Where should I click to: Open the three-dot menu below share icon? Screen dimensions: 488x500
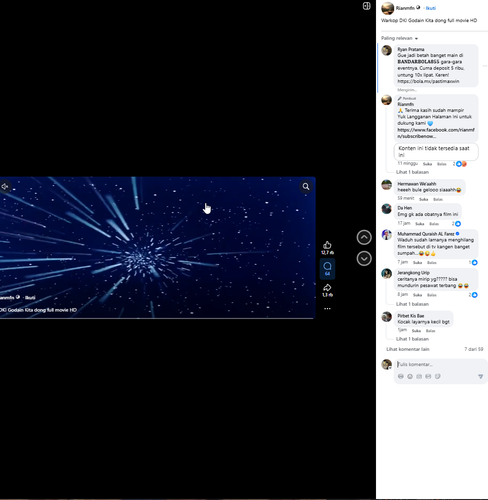[327, 309]
